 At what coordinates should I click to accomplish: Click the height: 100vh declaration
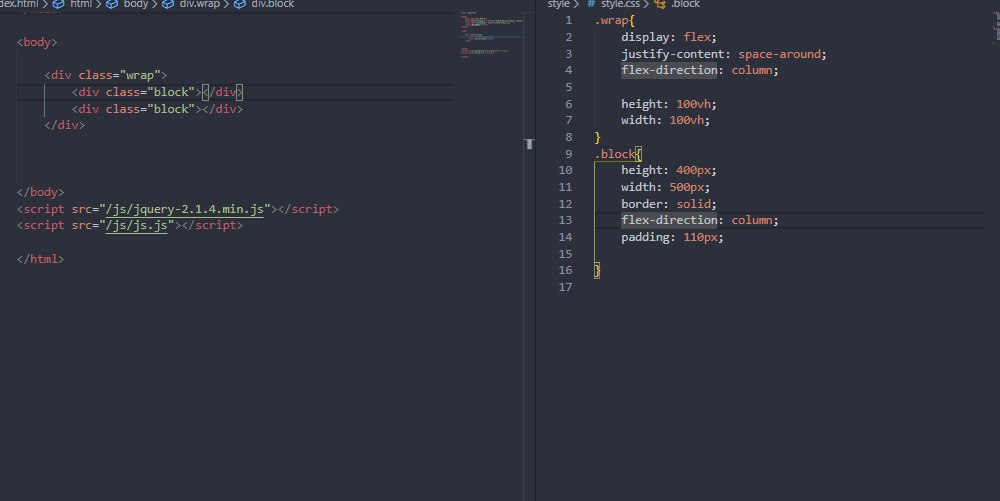[669, 104]
